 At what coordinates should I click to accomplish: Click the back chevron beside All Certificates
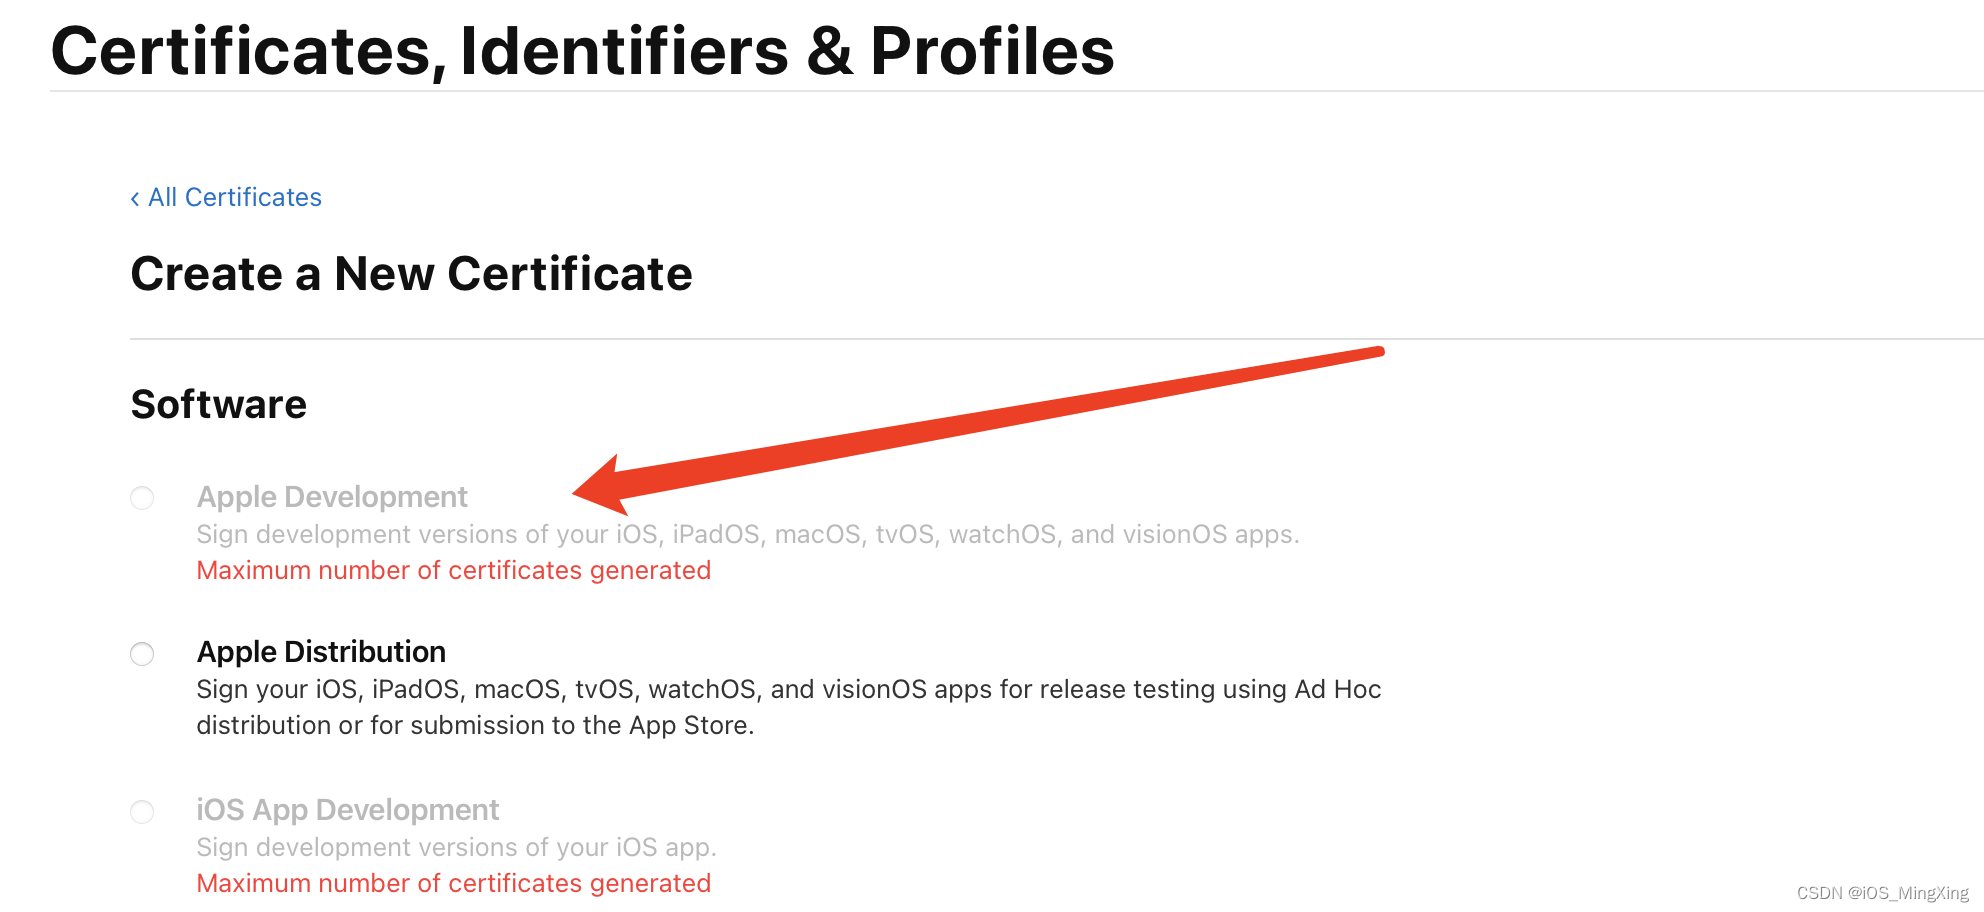[x=136, y=197]
